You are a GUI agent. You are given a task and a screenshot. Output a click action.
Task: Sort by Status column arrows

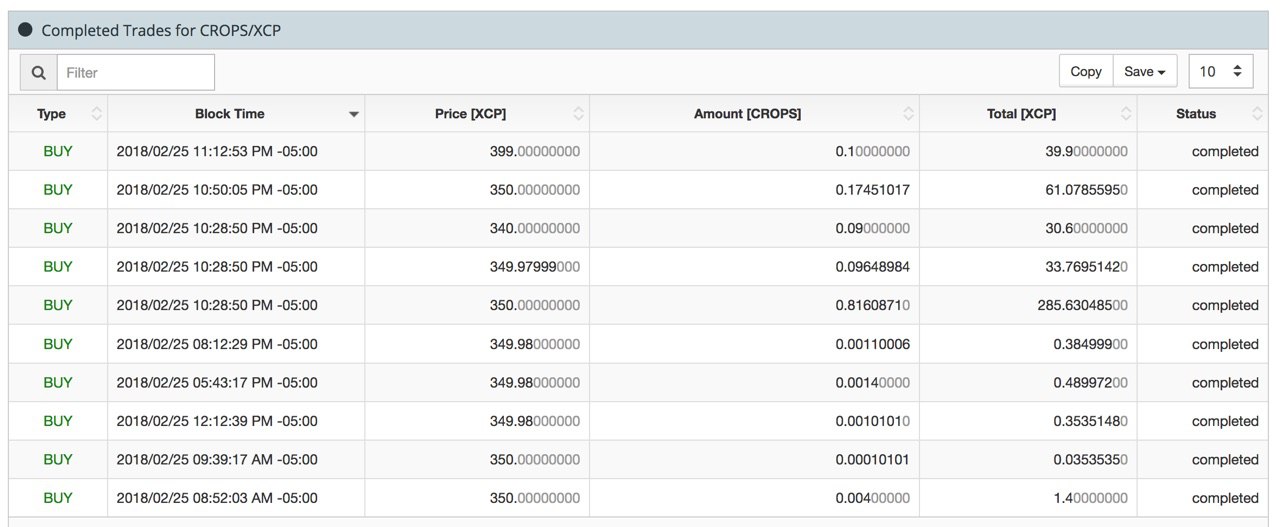click(x=1257, y=114)
